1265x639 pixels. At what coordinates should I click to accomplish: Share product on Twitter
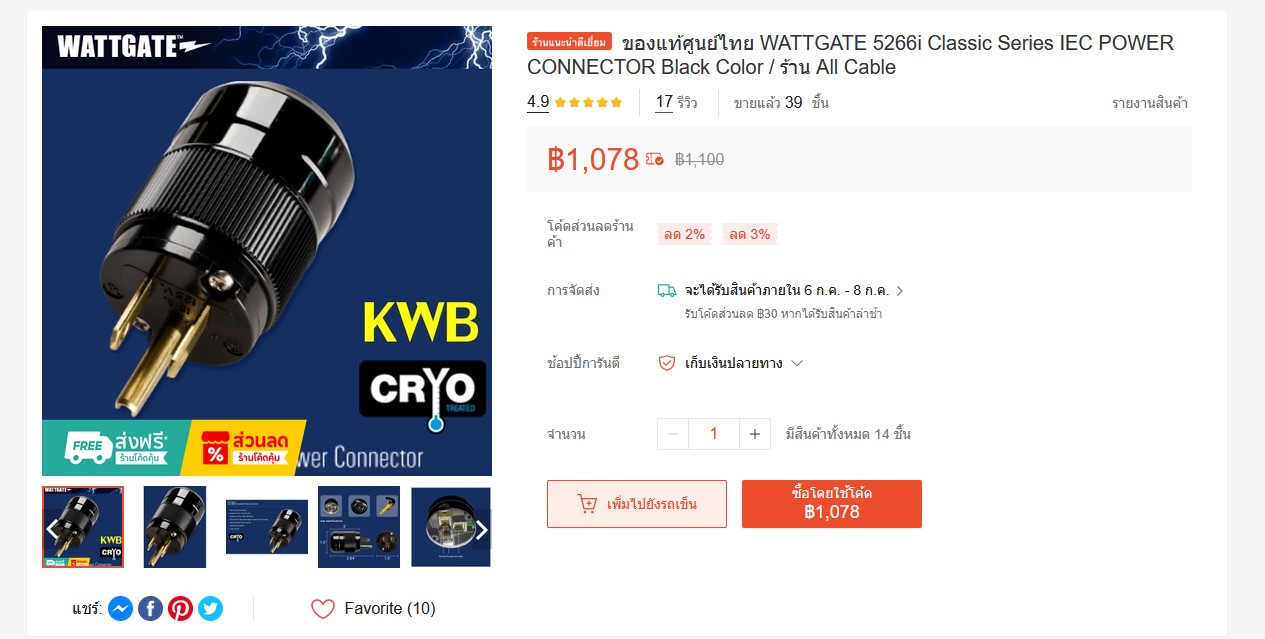(x=210, y=608)
